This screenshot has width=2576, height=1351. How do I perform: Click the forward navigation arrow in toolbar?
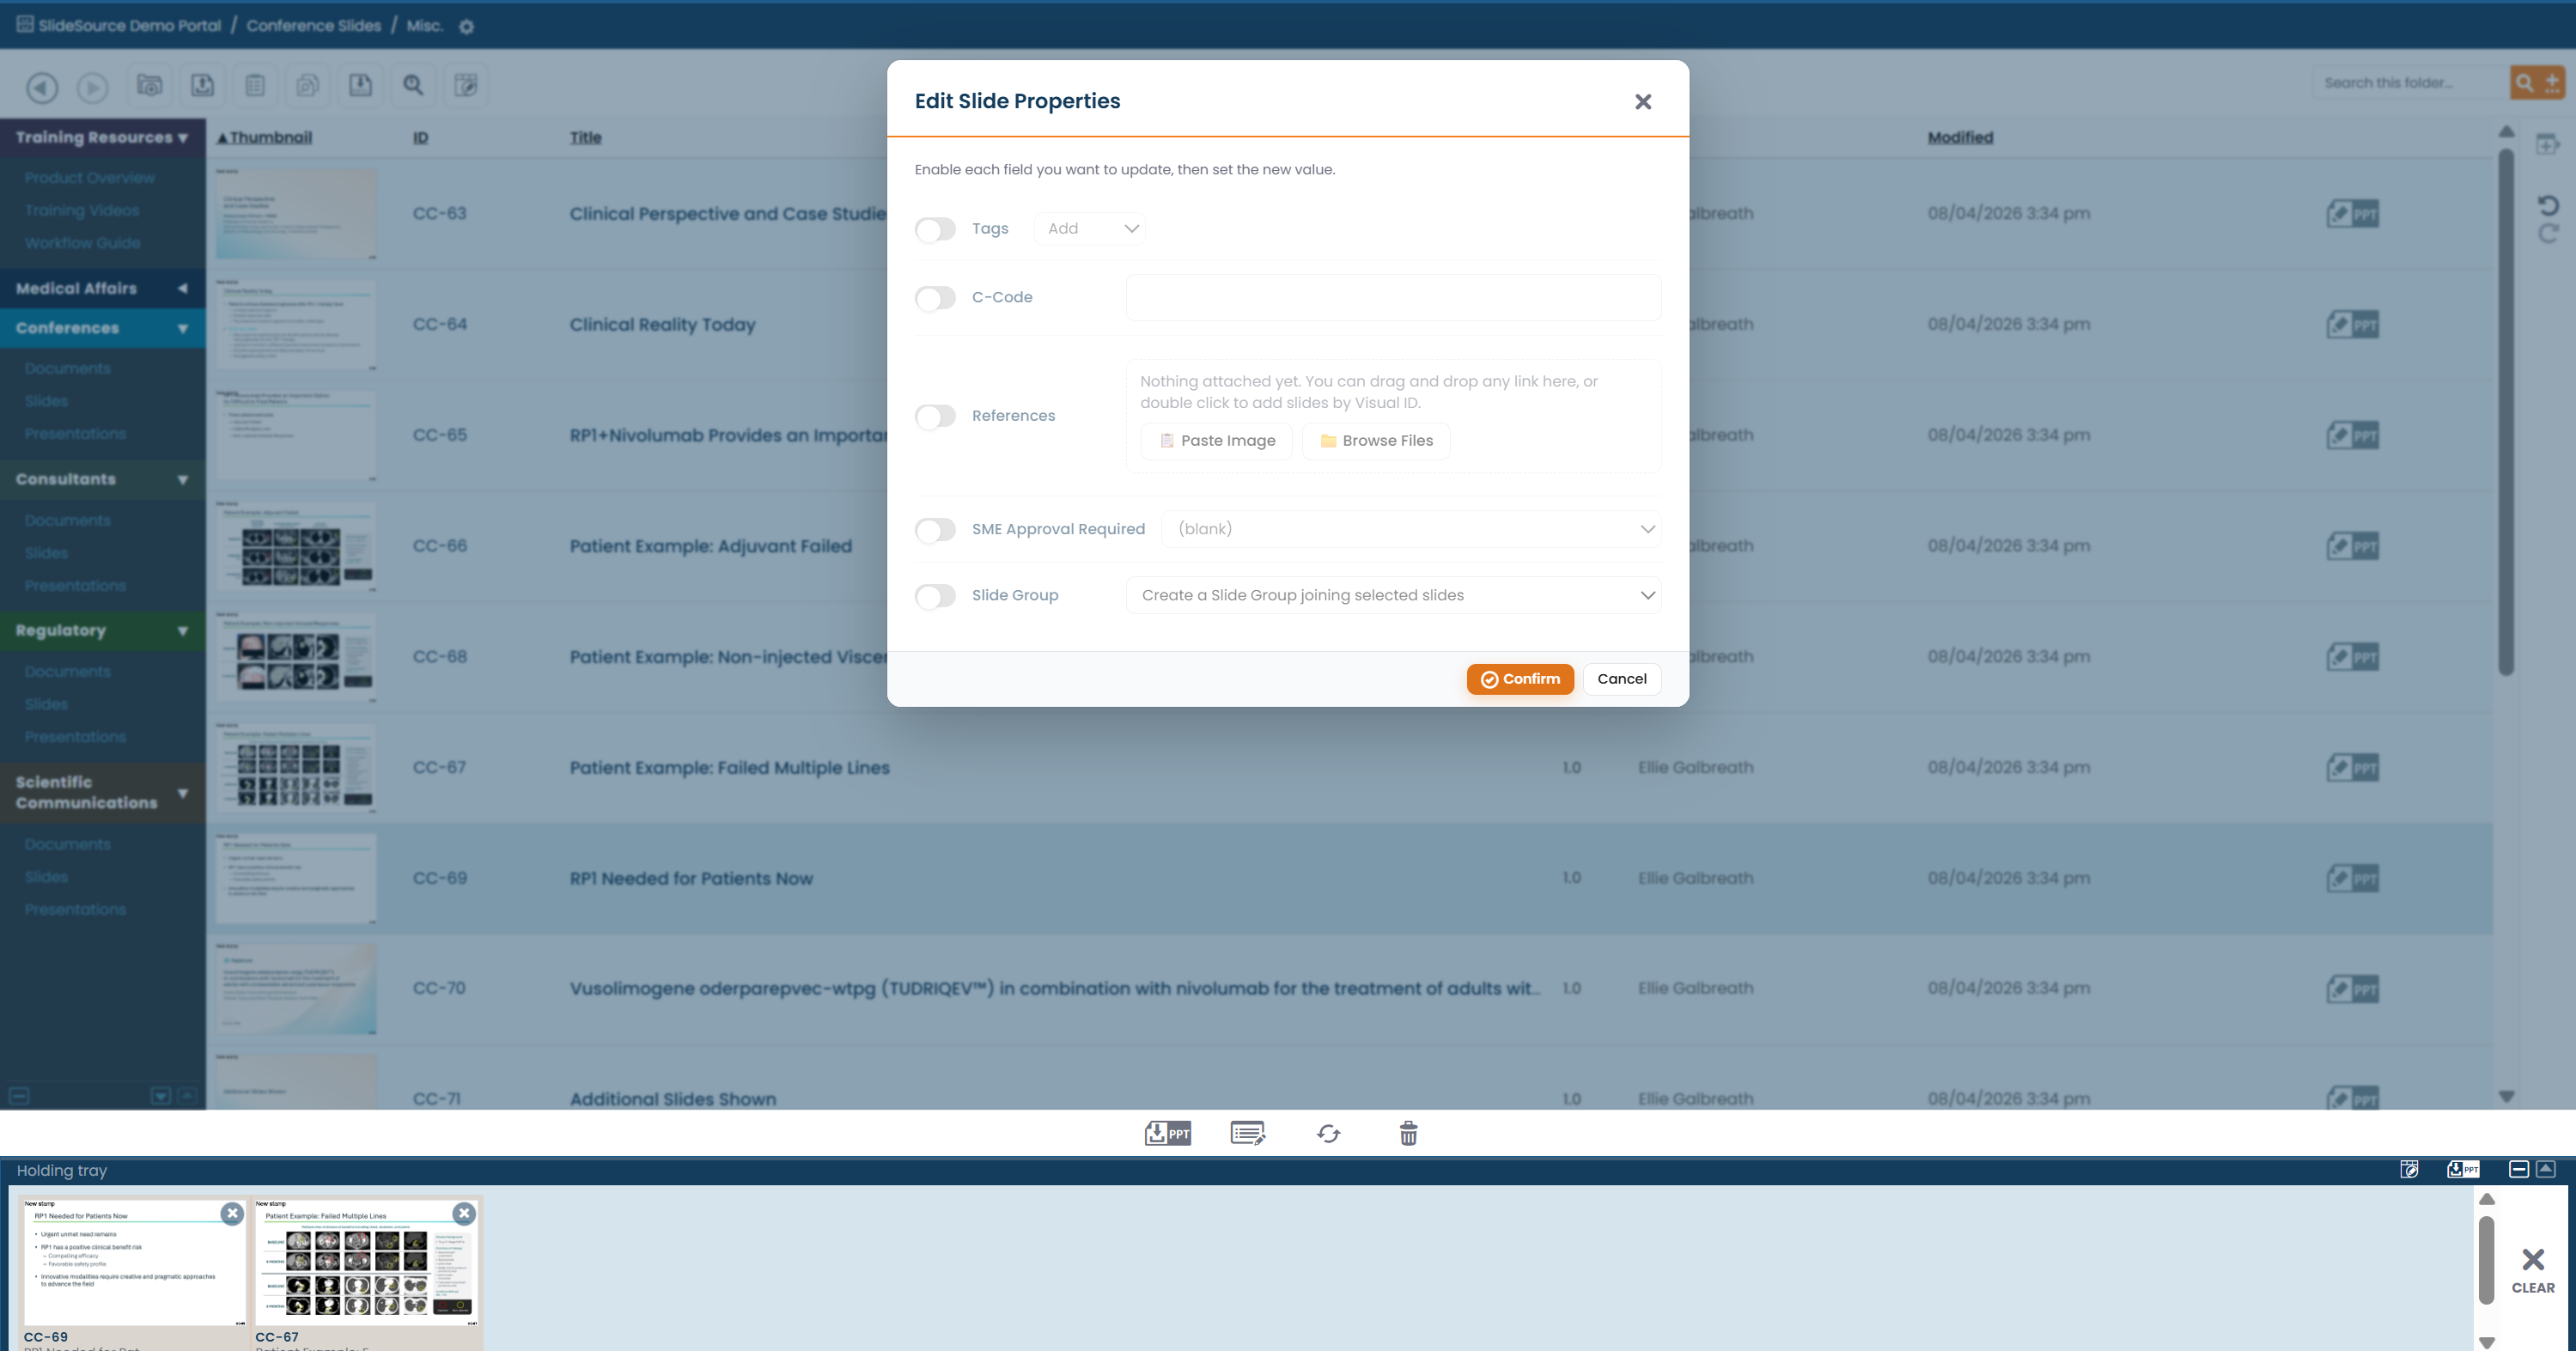coord(93,87)
